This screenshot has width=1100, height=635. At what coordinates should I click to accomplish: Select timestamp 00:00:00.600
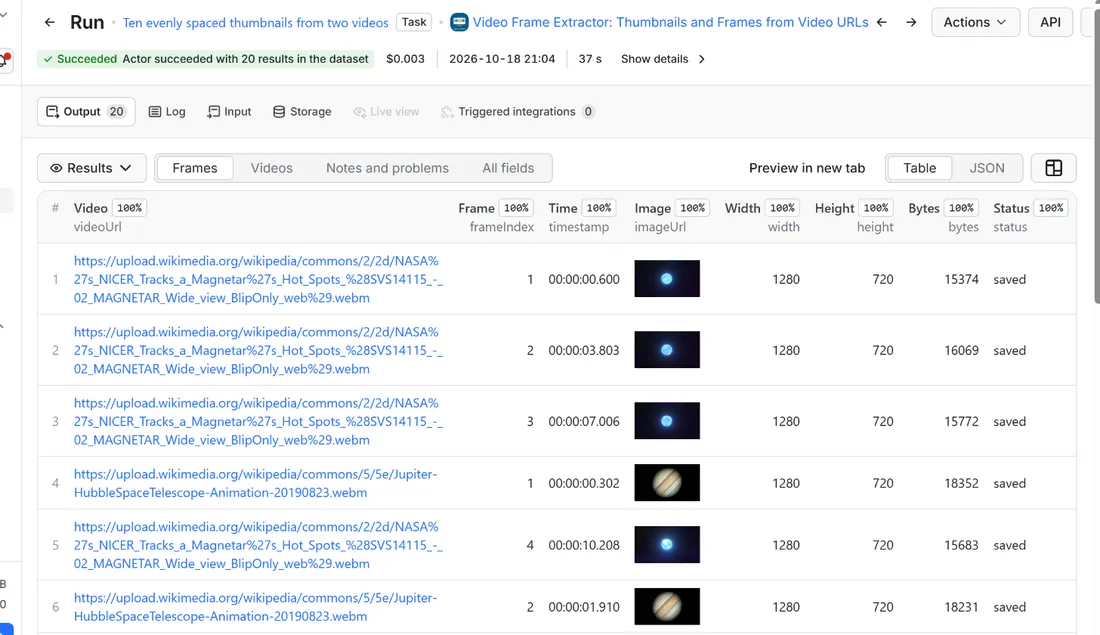(584, 279)
